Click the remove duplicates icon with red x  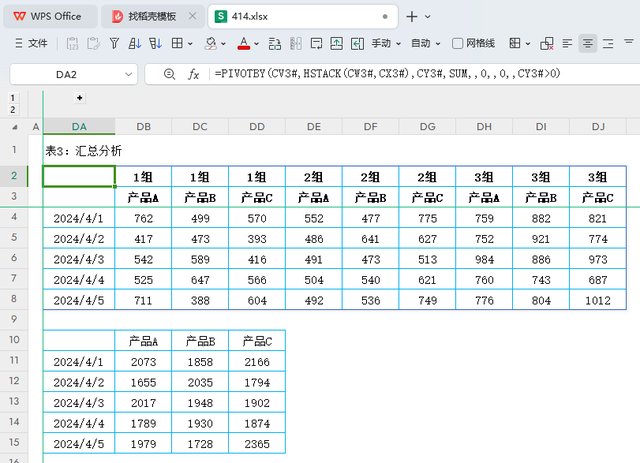547,43
